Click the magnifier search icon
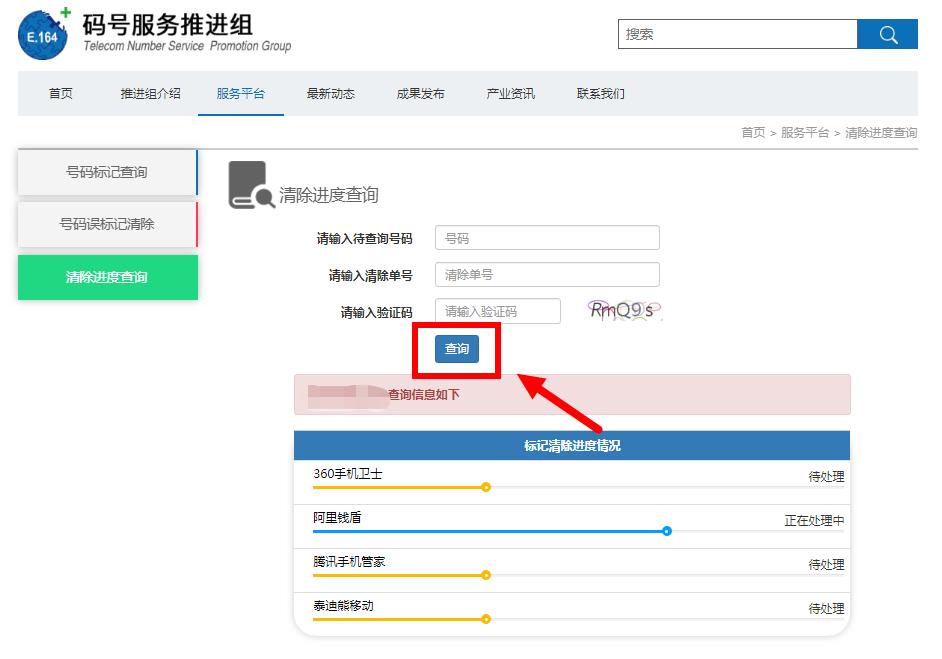Image resolution: width=942 pixels, height=659 pixels. coord(888,33)
